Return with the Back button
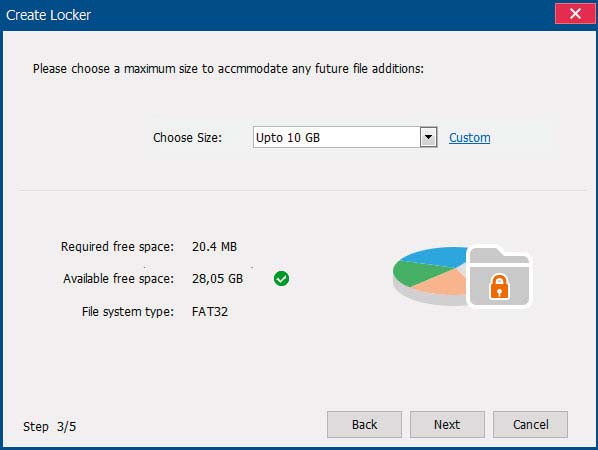 364,424
